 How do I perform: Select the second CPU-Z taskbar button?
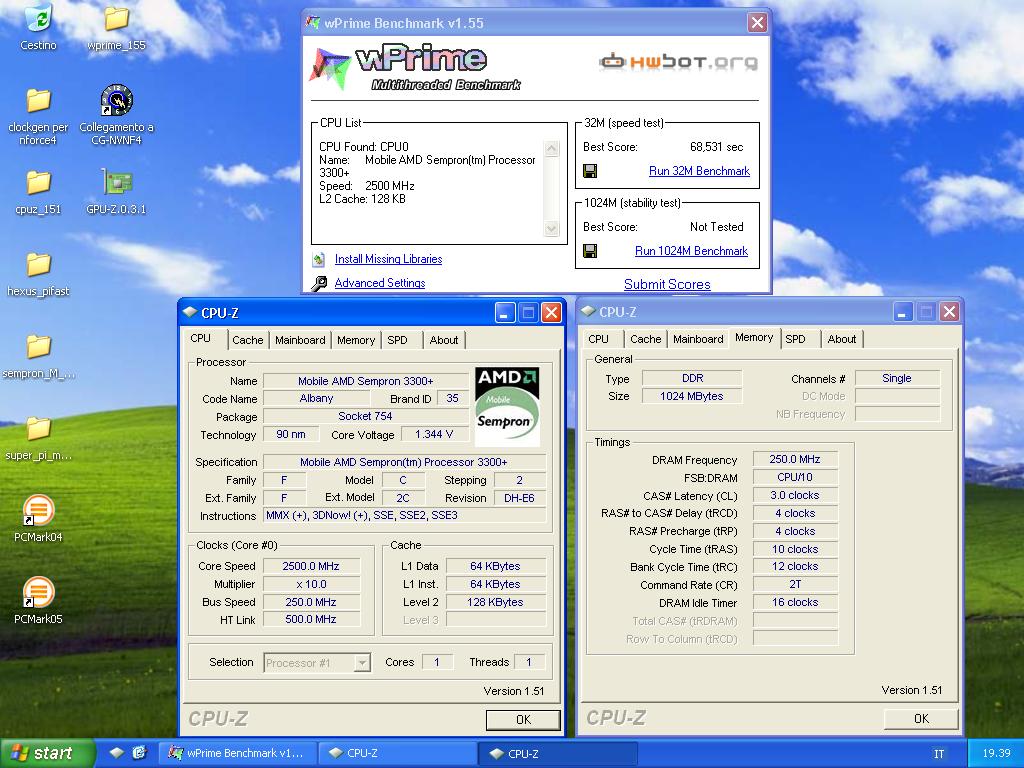click(x=558, y=753)
